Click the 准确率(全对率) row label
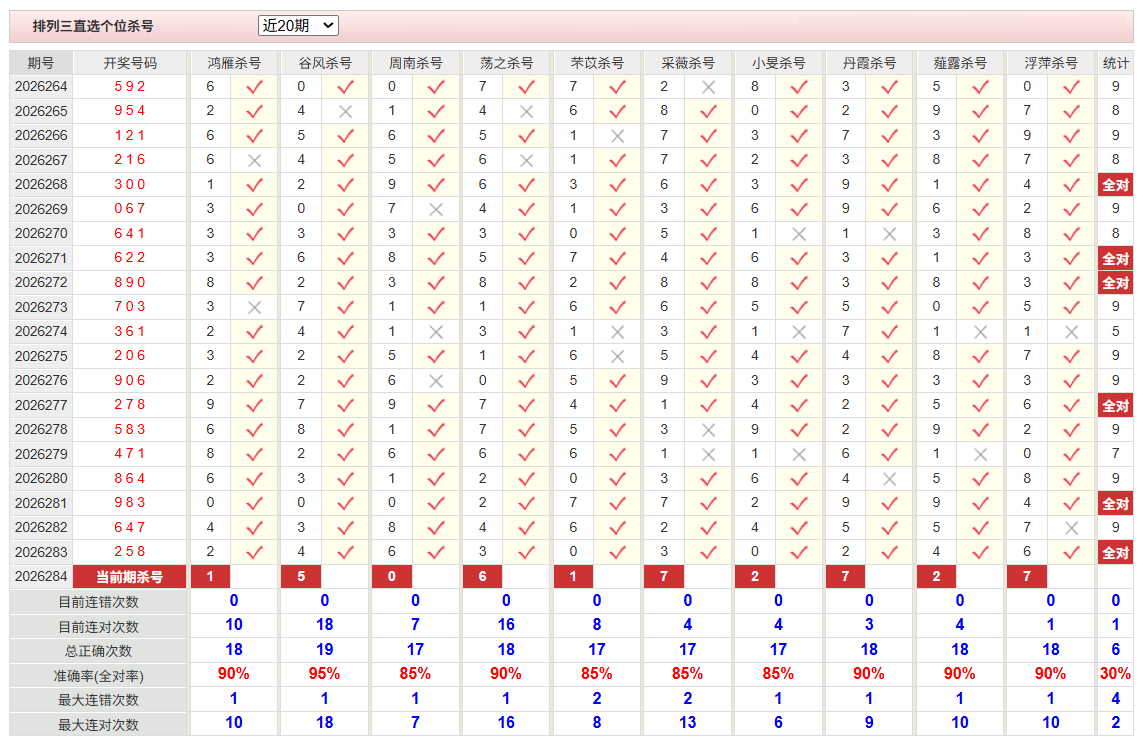1141x746 pixels. [x=98, y=676]
